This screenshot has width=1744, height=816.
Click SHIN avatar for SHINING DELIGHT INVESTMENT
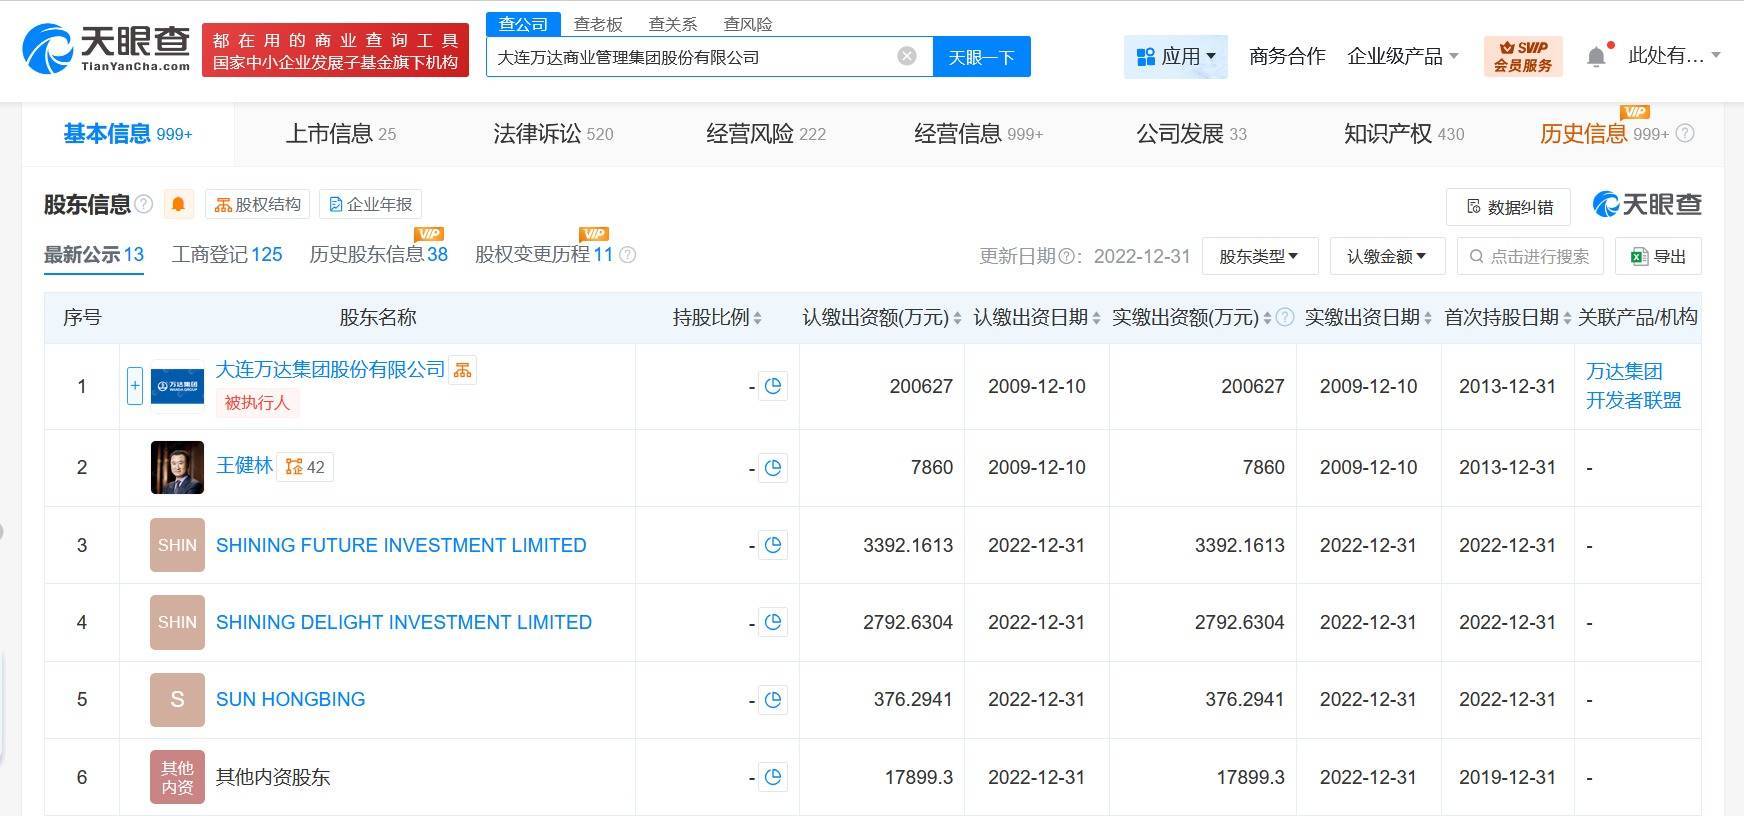point(177,622)
